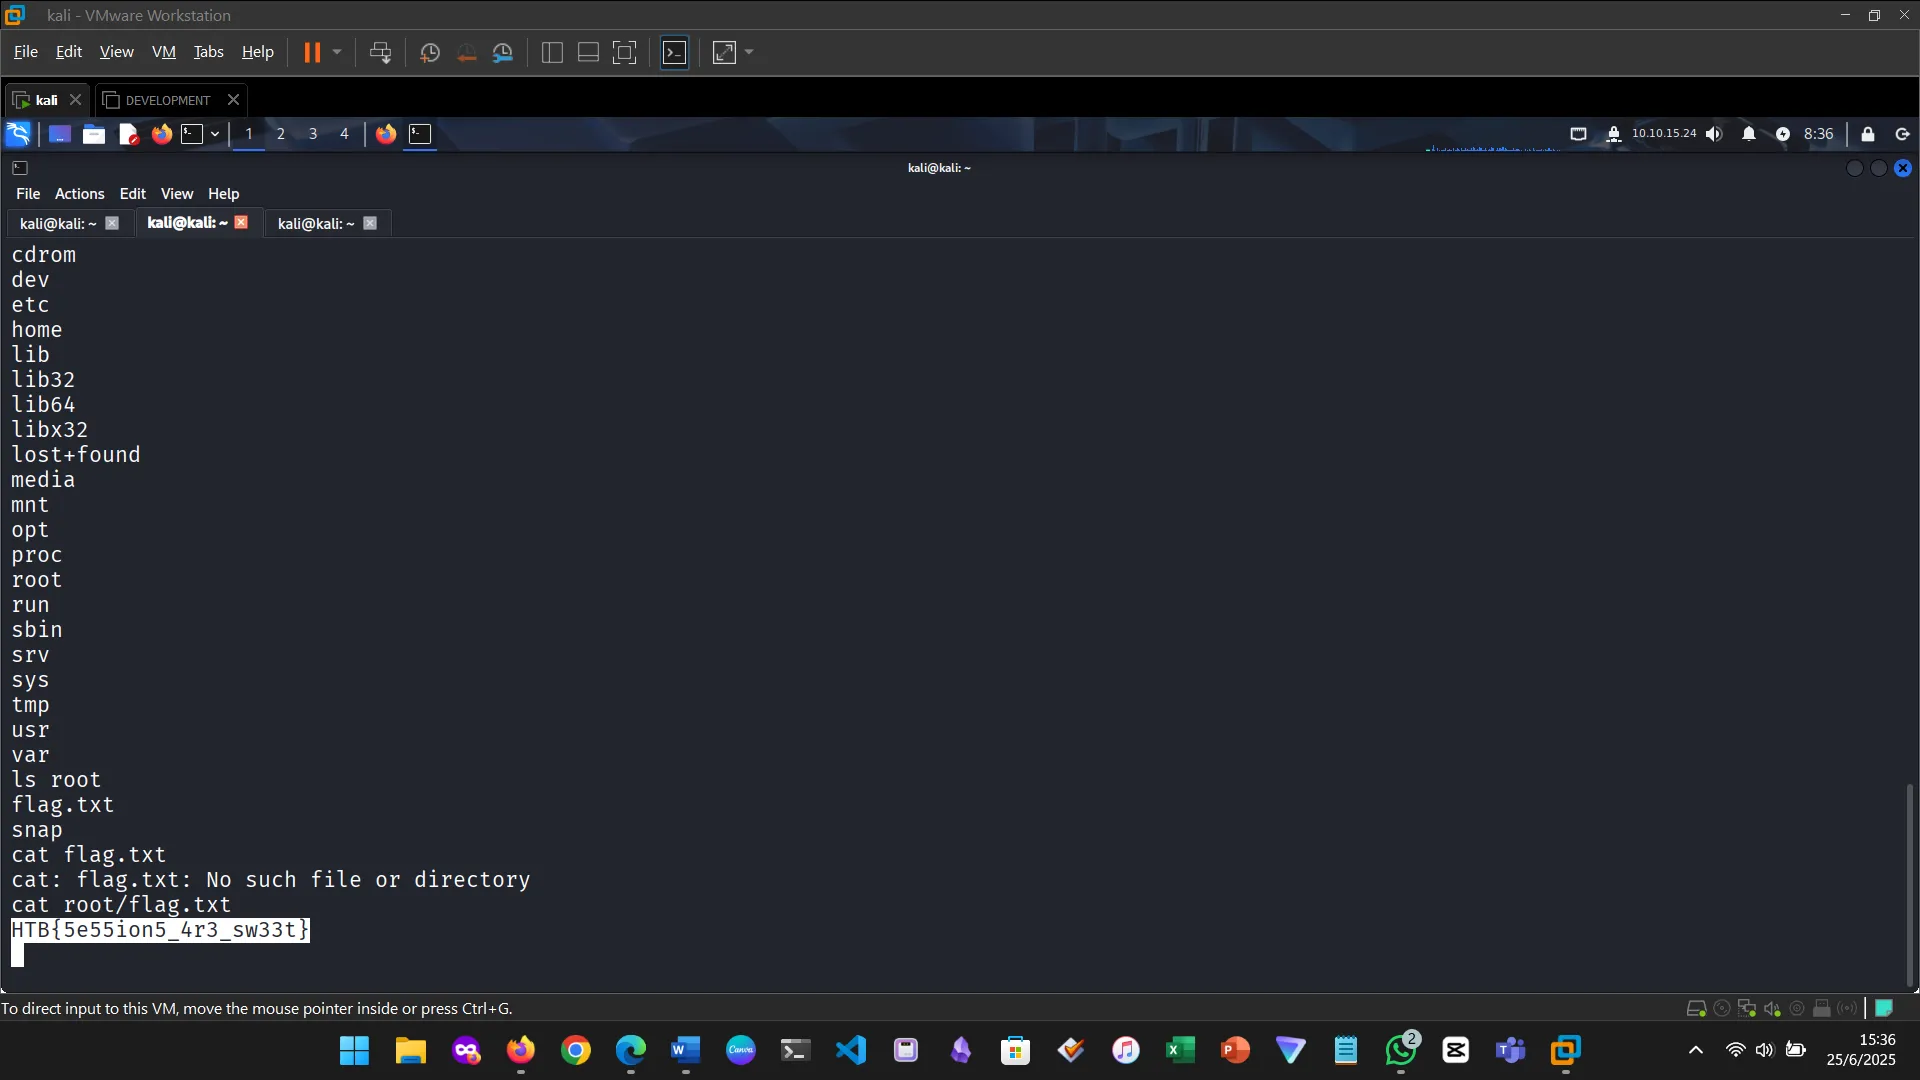
Task: Click Send Ctrl+Alt+Del icon
Action: click(380, 53)
